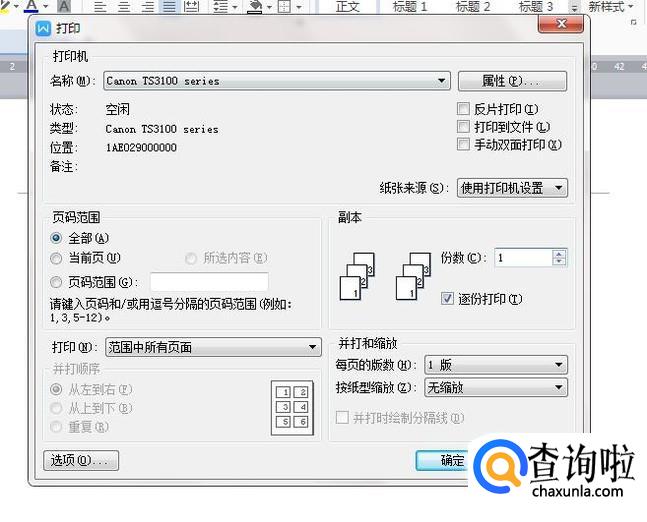Open the printer name dropdown Canon TS3100

[277, 81]
